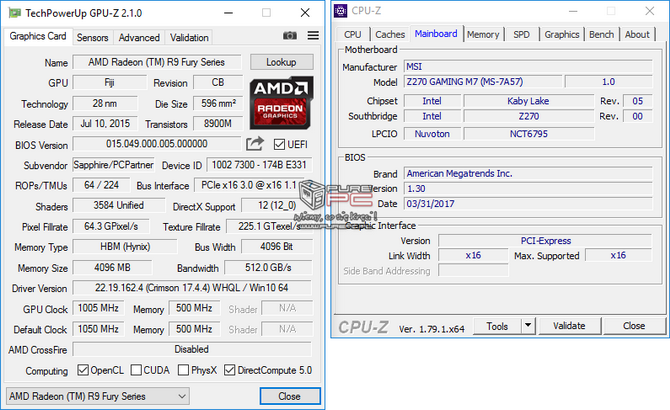Screen dimensions: 670x410
Task: Click the GPU Clock 1005 MHz field
Action: (x=98, y=308)
